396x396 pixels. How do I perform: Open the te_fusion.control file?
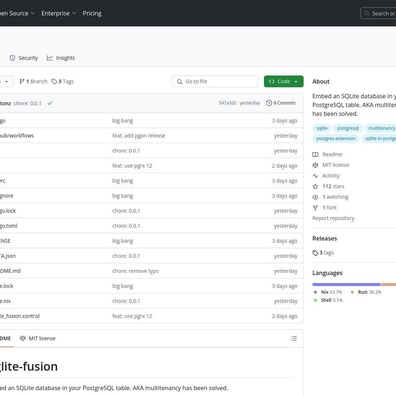20,316
